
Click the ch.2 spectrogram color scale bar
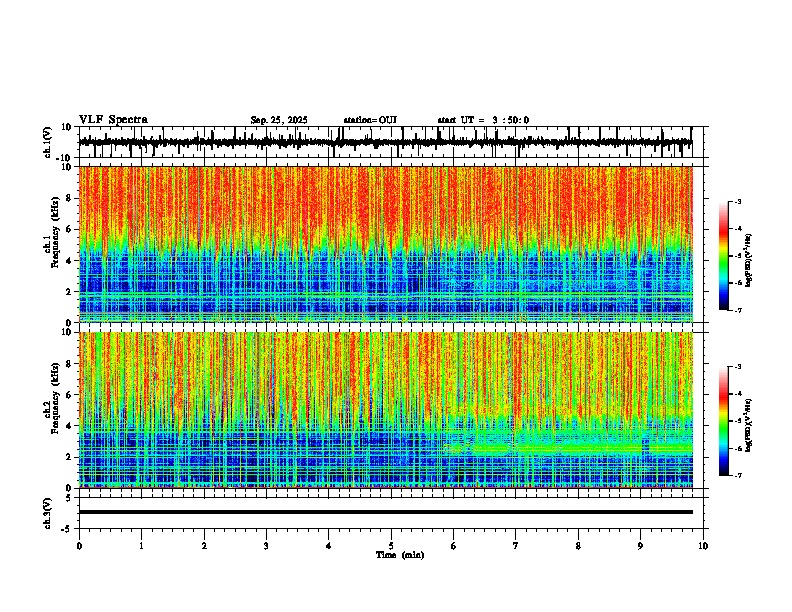pyautogui.click(x=724, y=421)
